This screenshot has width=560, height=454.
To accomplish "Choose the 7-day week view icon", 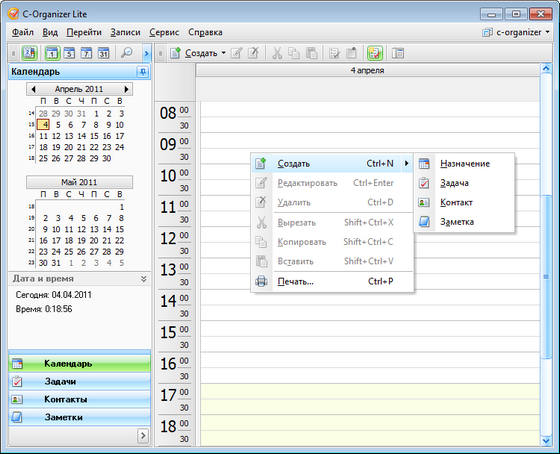I will [86, 53].
